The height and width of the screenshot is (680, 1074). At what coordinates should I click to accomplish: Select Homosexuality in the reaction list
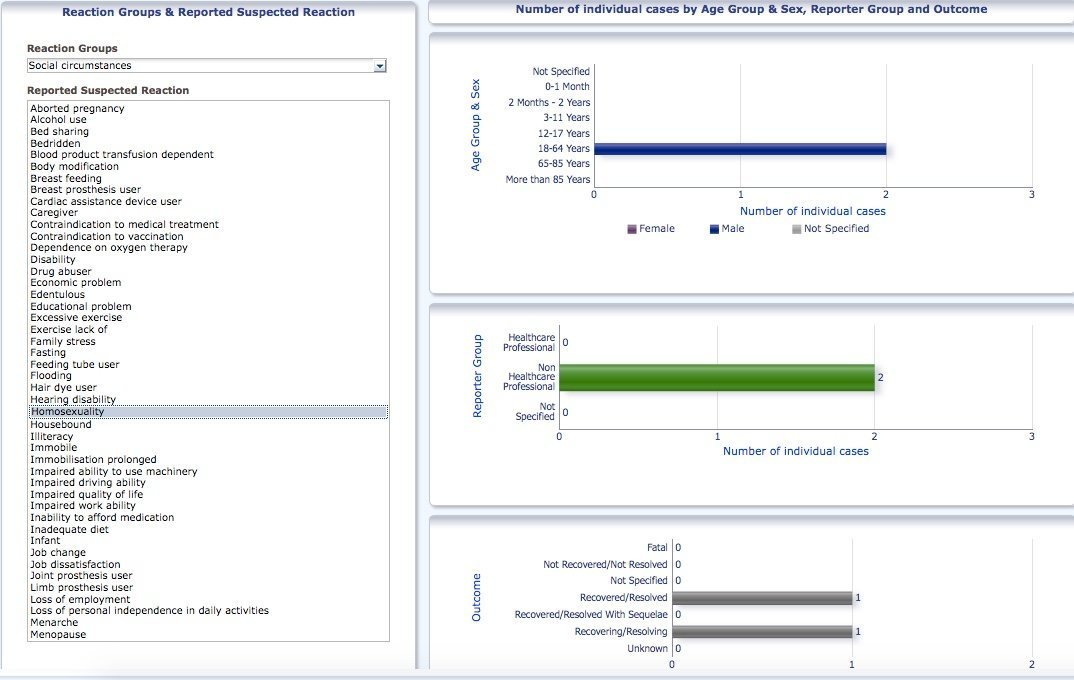coord(67,412)
